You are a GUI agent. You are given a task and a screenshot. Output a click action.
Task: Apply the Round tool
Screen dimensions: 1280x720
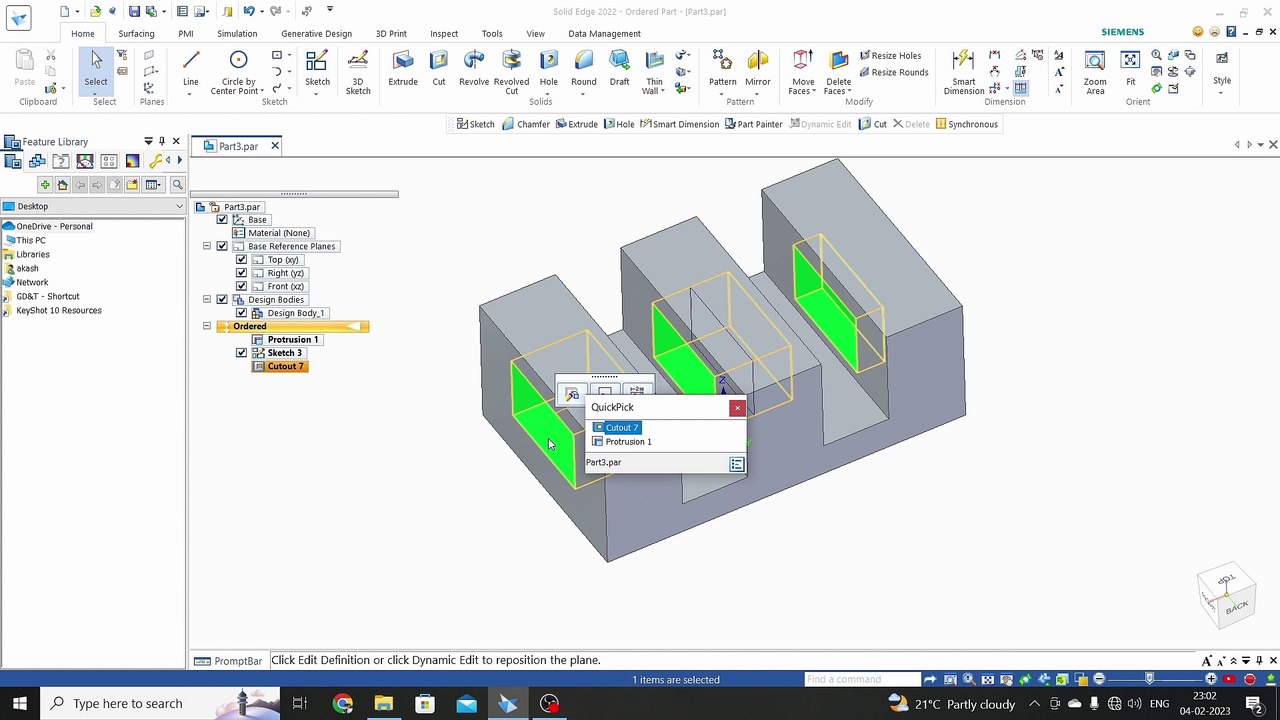click(584, 67)
